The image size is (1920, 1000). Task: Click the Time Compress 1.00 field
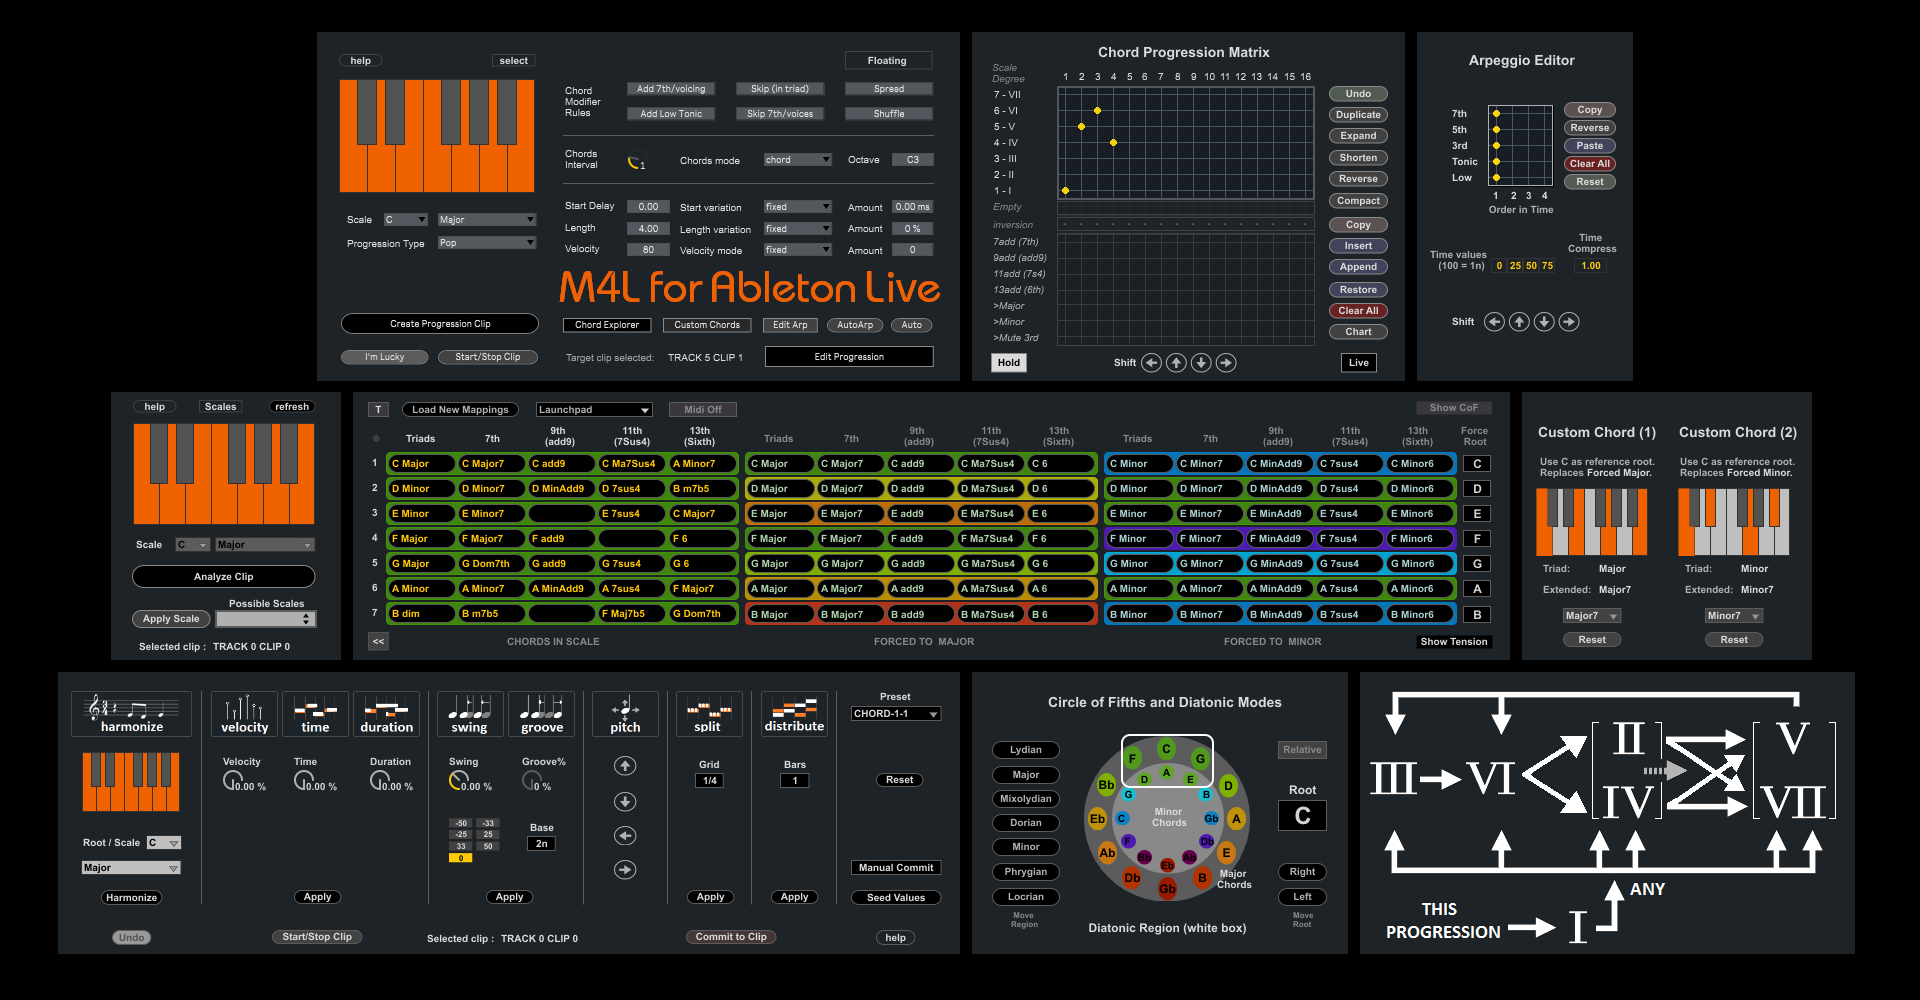pos(1590,266)
